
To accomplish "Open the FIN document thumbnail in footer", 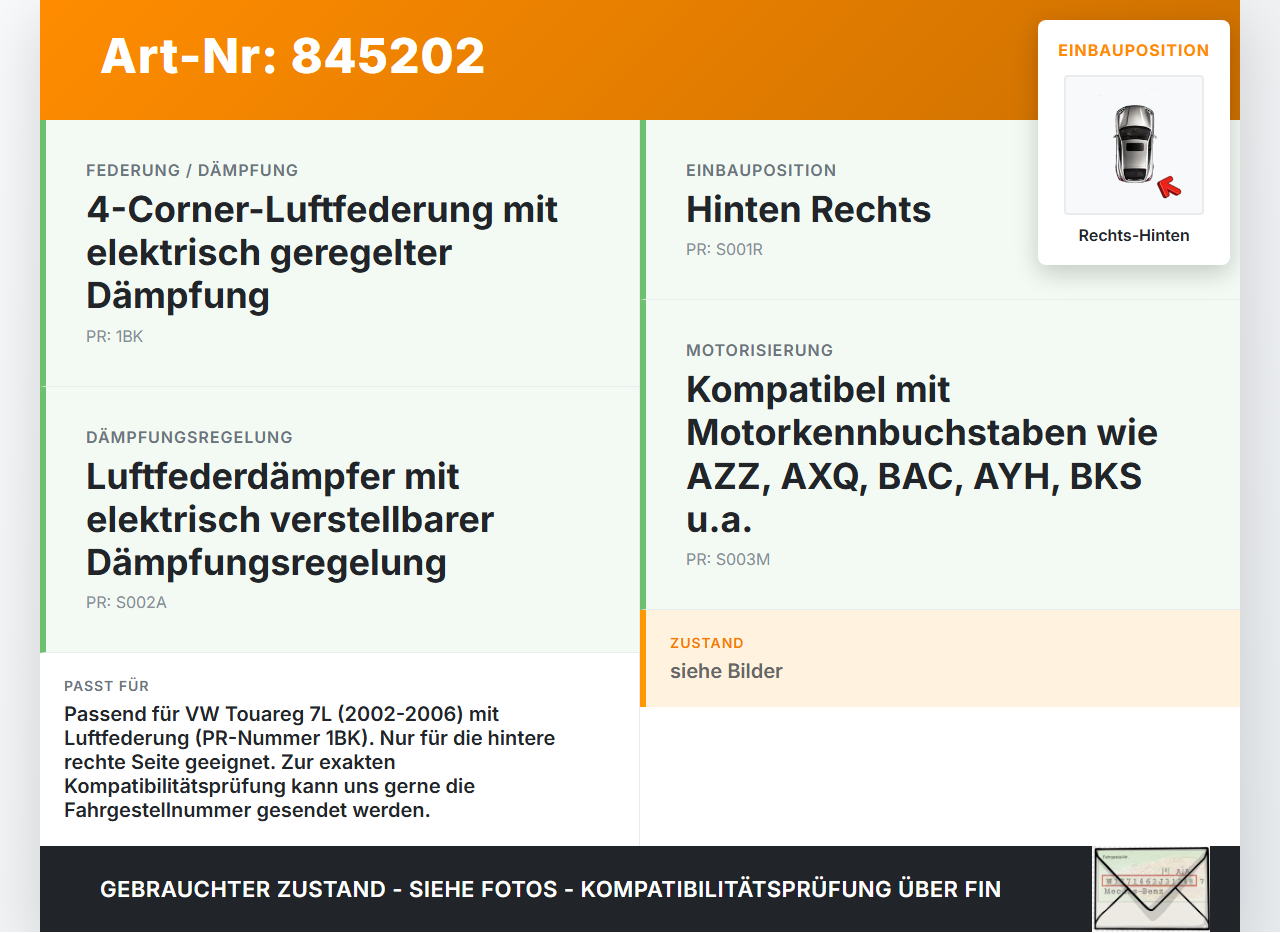I will pos(1151,888).
